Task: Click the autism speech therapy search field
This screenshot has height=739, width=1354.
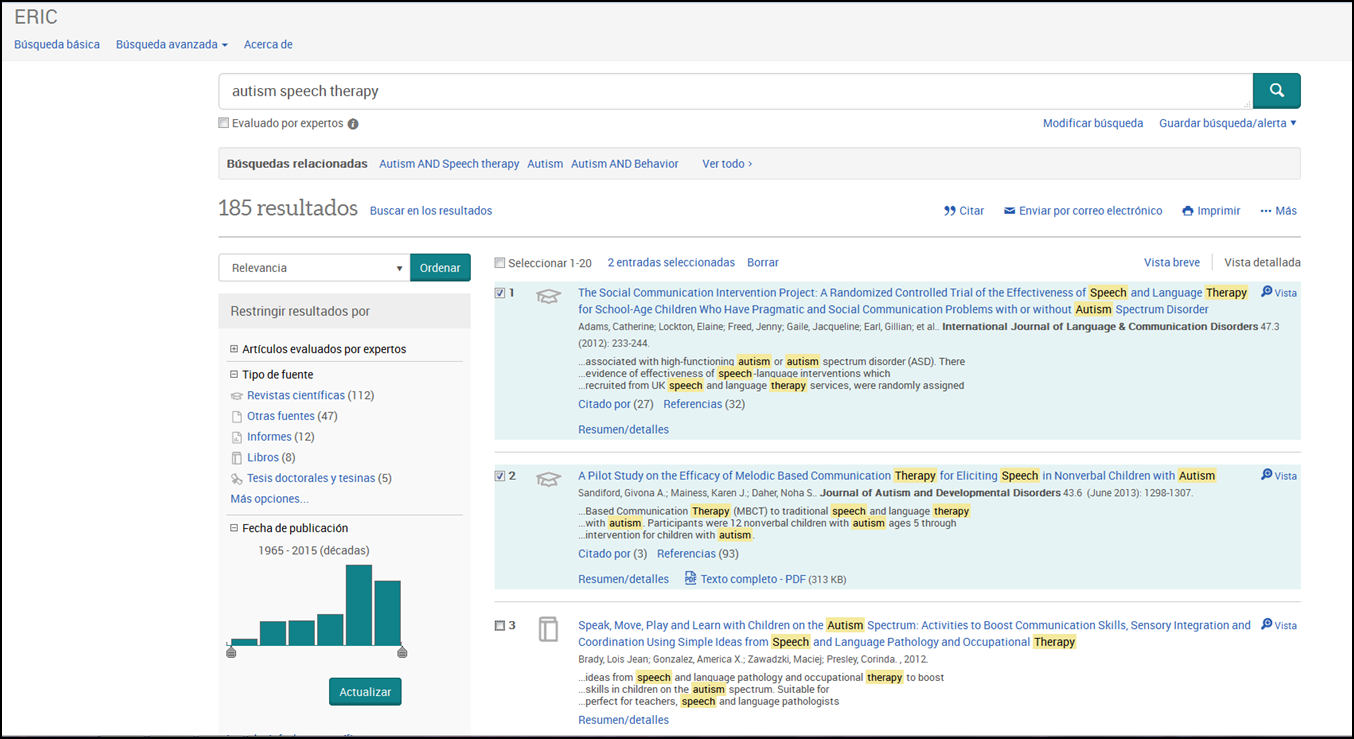Action: click(x=735, y=91)
